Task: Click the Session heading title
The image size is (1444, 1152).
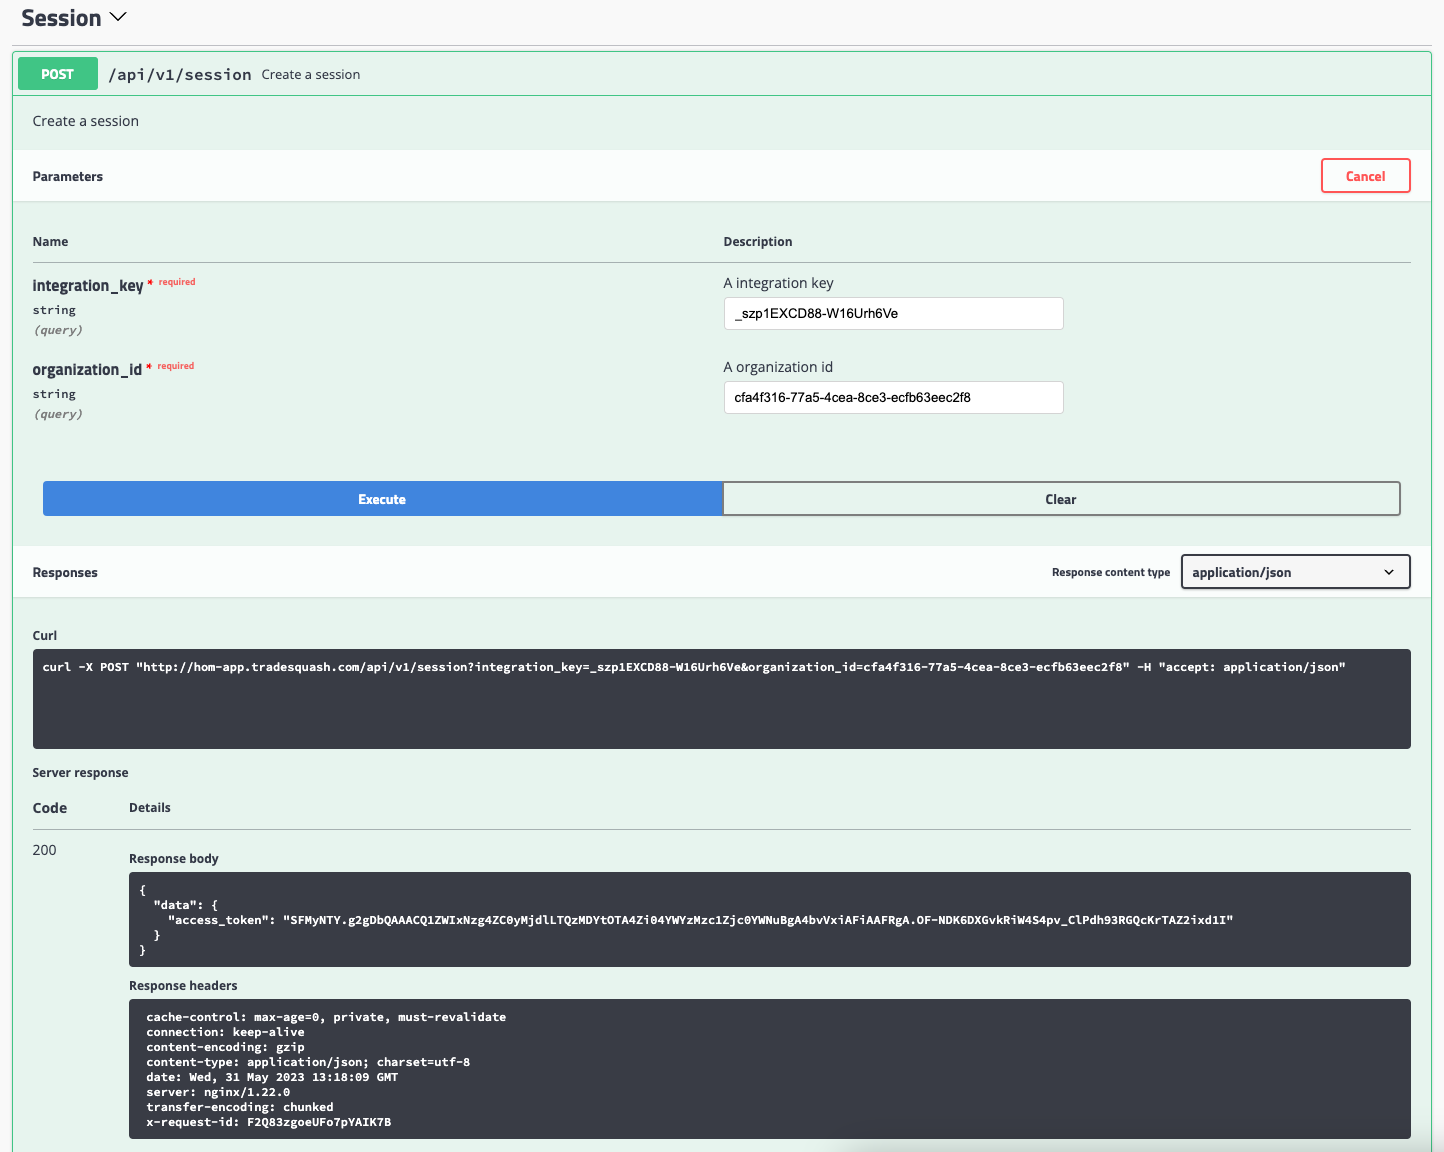Action: coord(61,18)
